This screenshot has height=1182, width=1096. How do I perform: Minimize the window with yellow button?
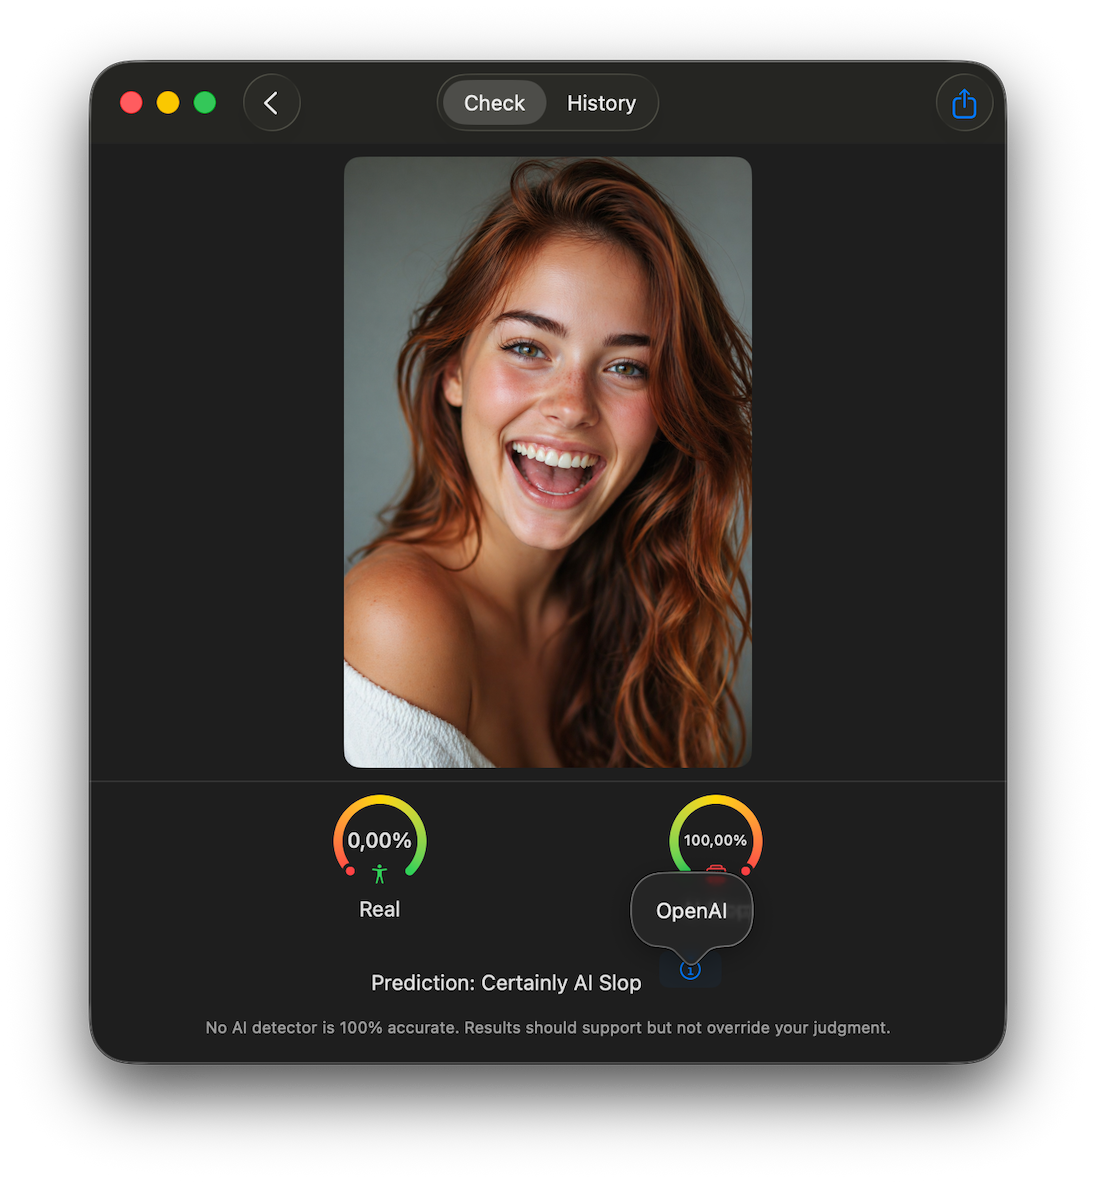pyautogui.click(x=168, y=103)
